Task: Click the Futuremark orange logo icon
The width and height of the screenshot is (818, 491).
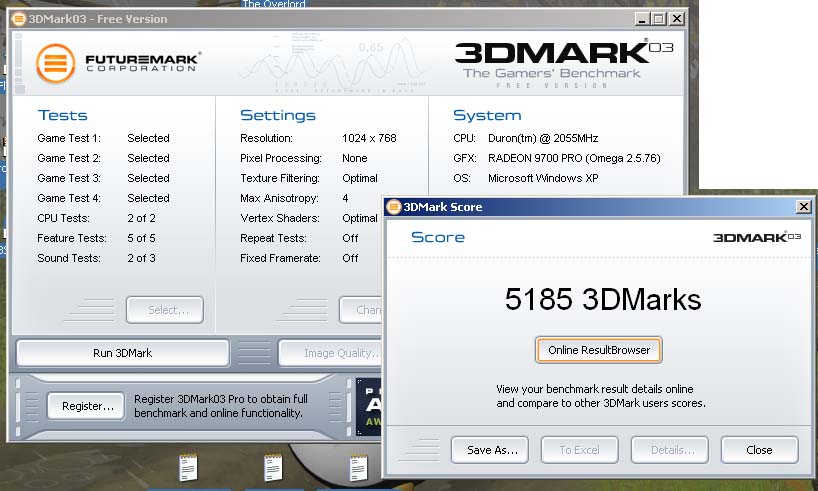Action: pyautogui.click(x=55, y=64)
